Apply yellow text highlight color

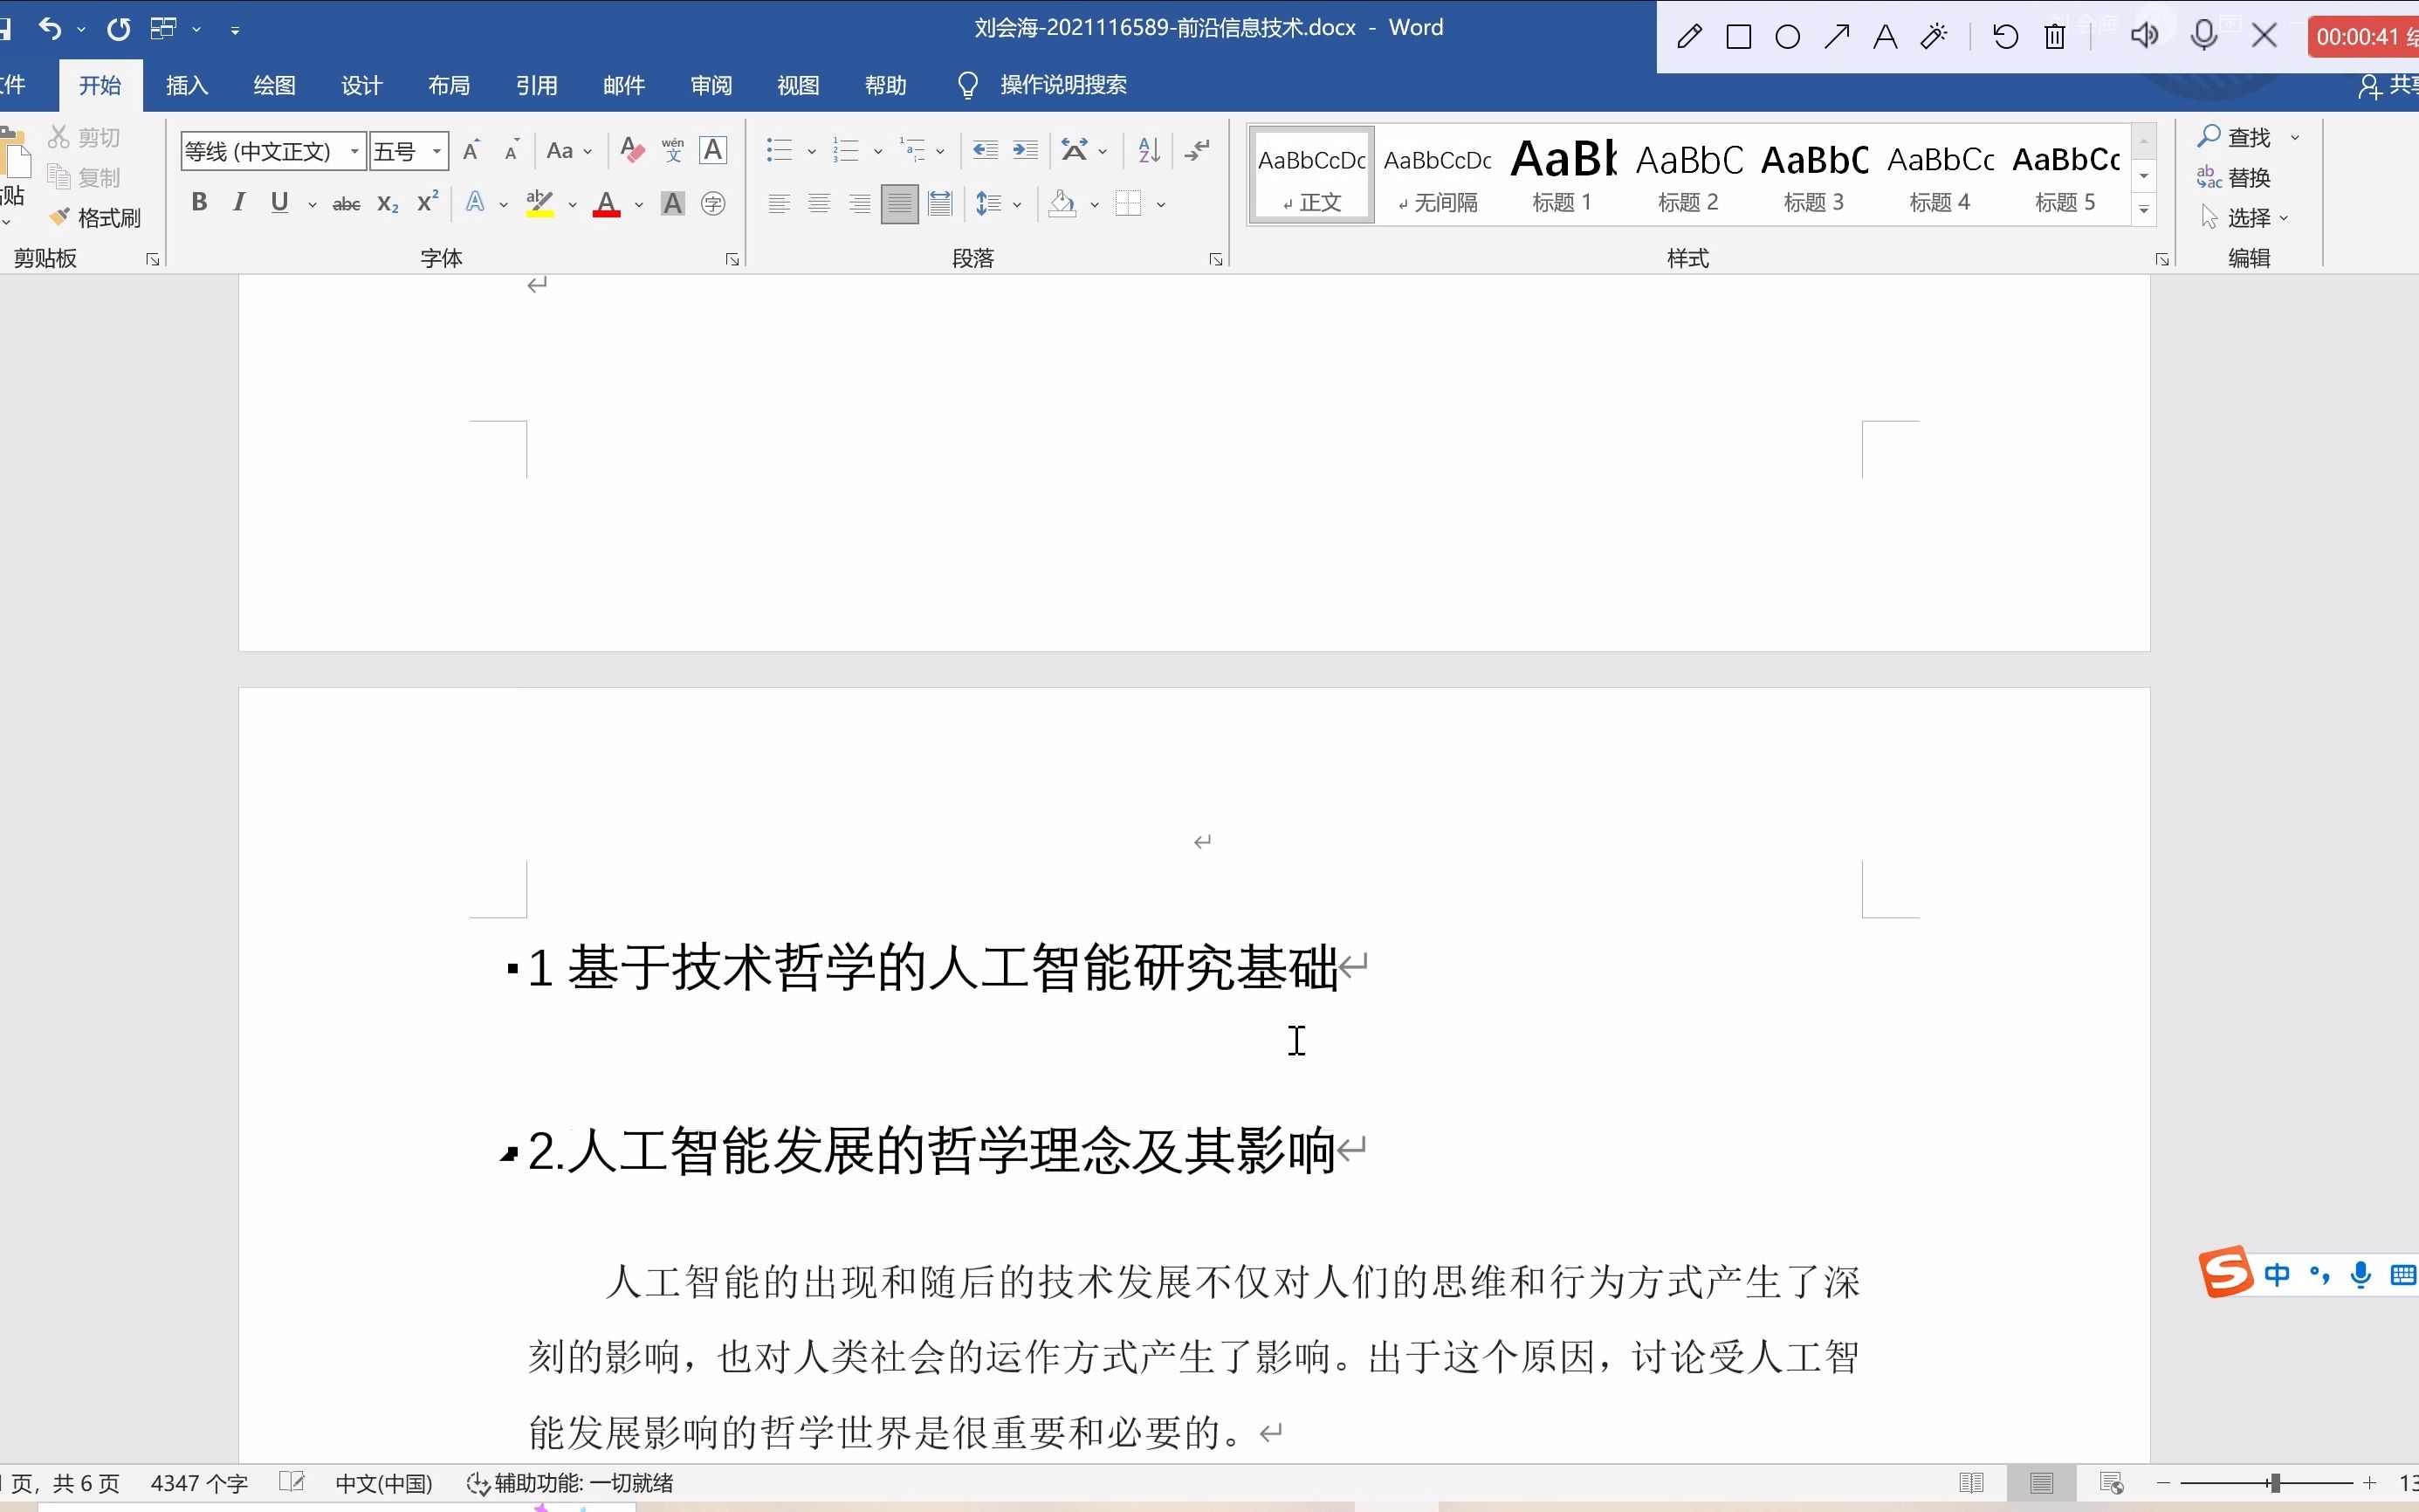tap(538, 203)
